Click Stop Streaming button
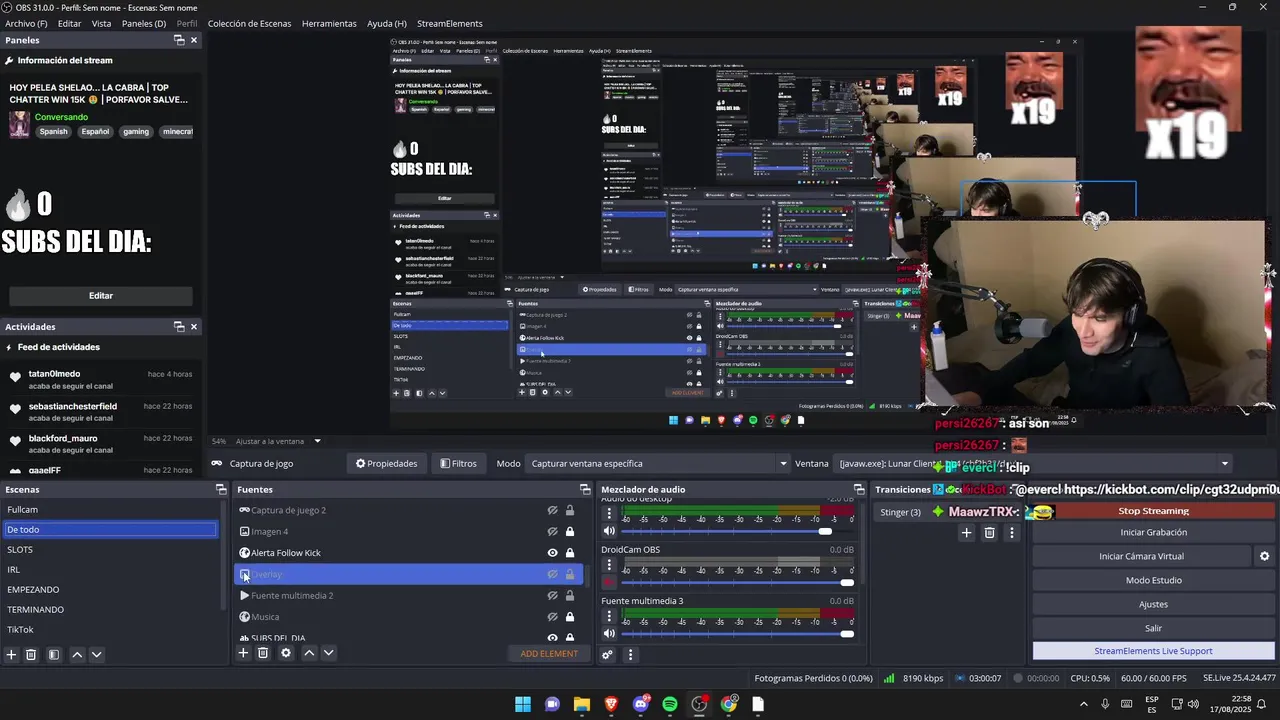 [1153, 511]
